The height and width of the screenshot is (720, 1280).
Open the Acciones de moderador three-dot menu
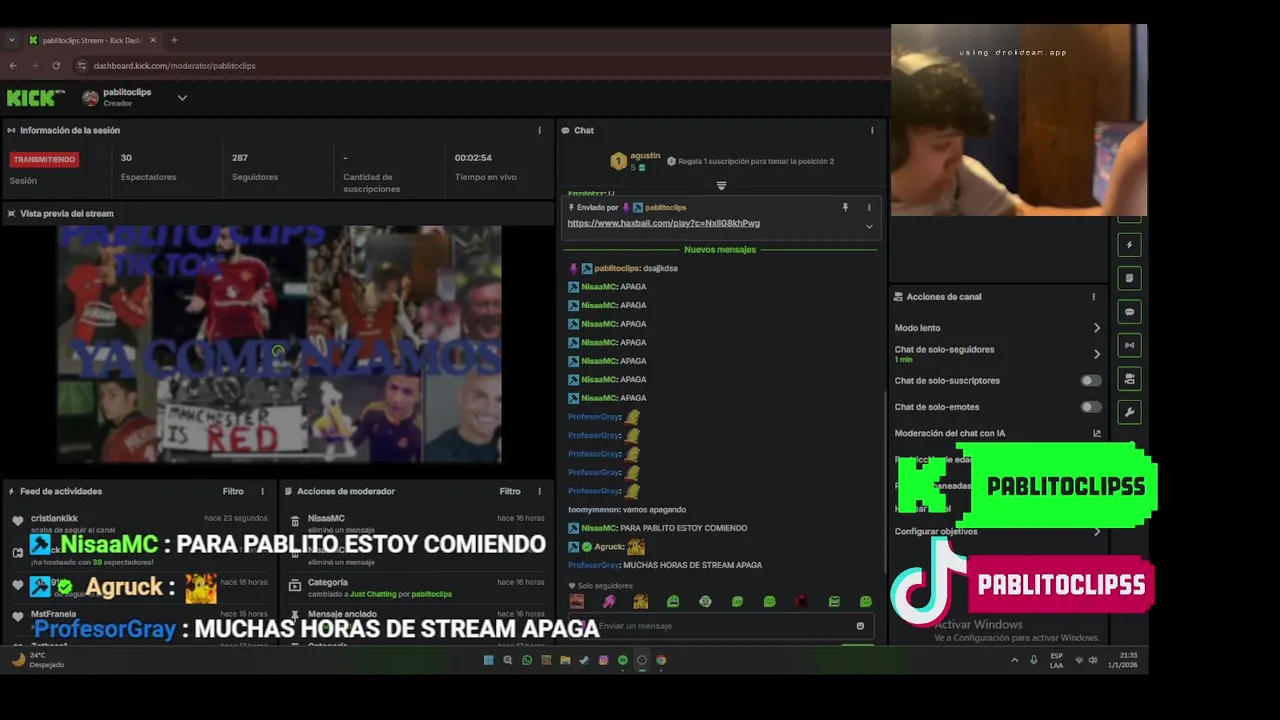(539, 491)
